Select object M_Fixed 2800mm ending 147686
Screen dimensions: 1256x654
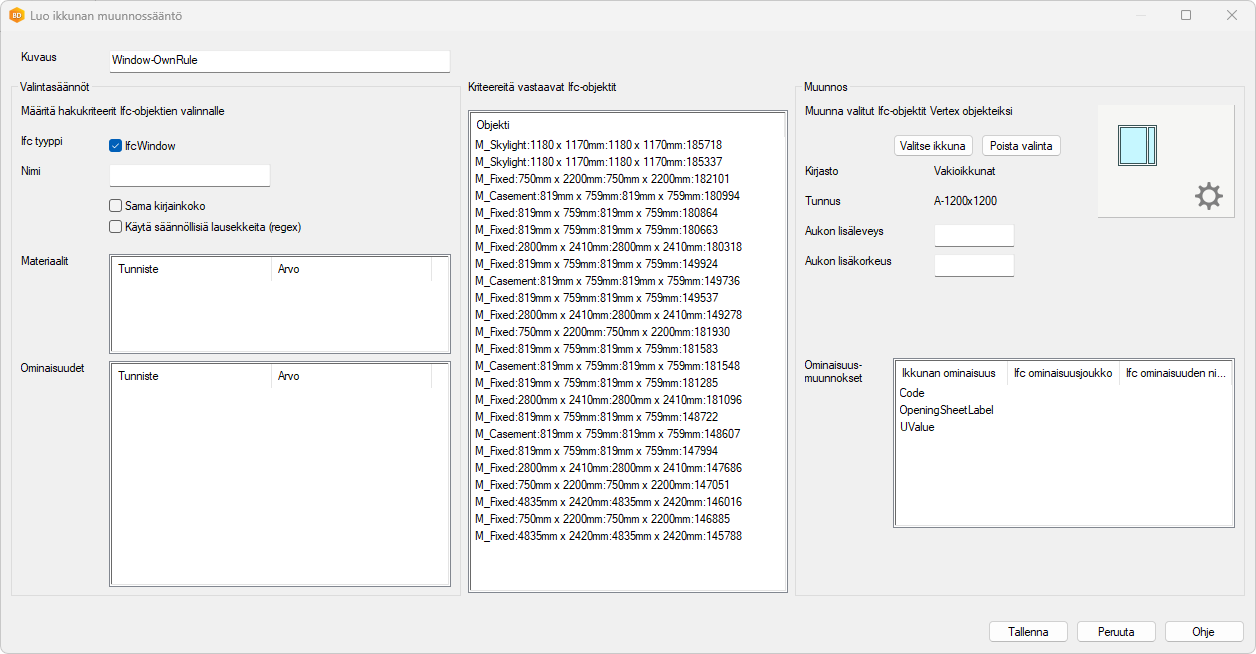tap(608, 468)
